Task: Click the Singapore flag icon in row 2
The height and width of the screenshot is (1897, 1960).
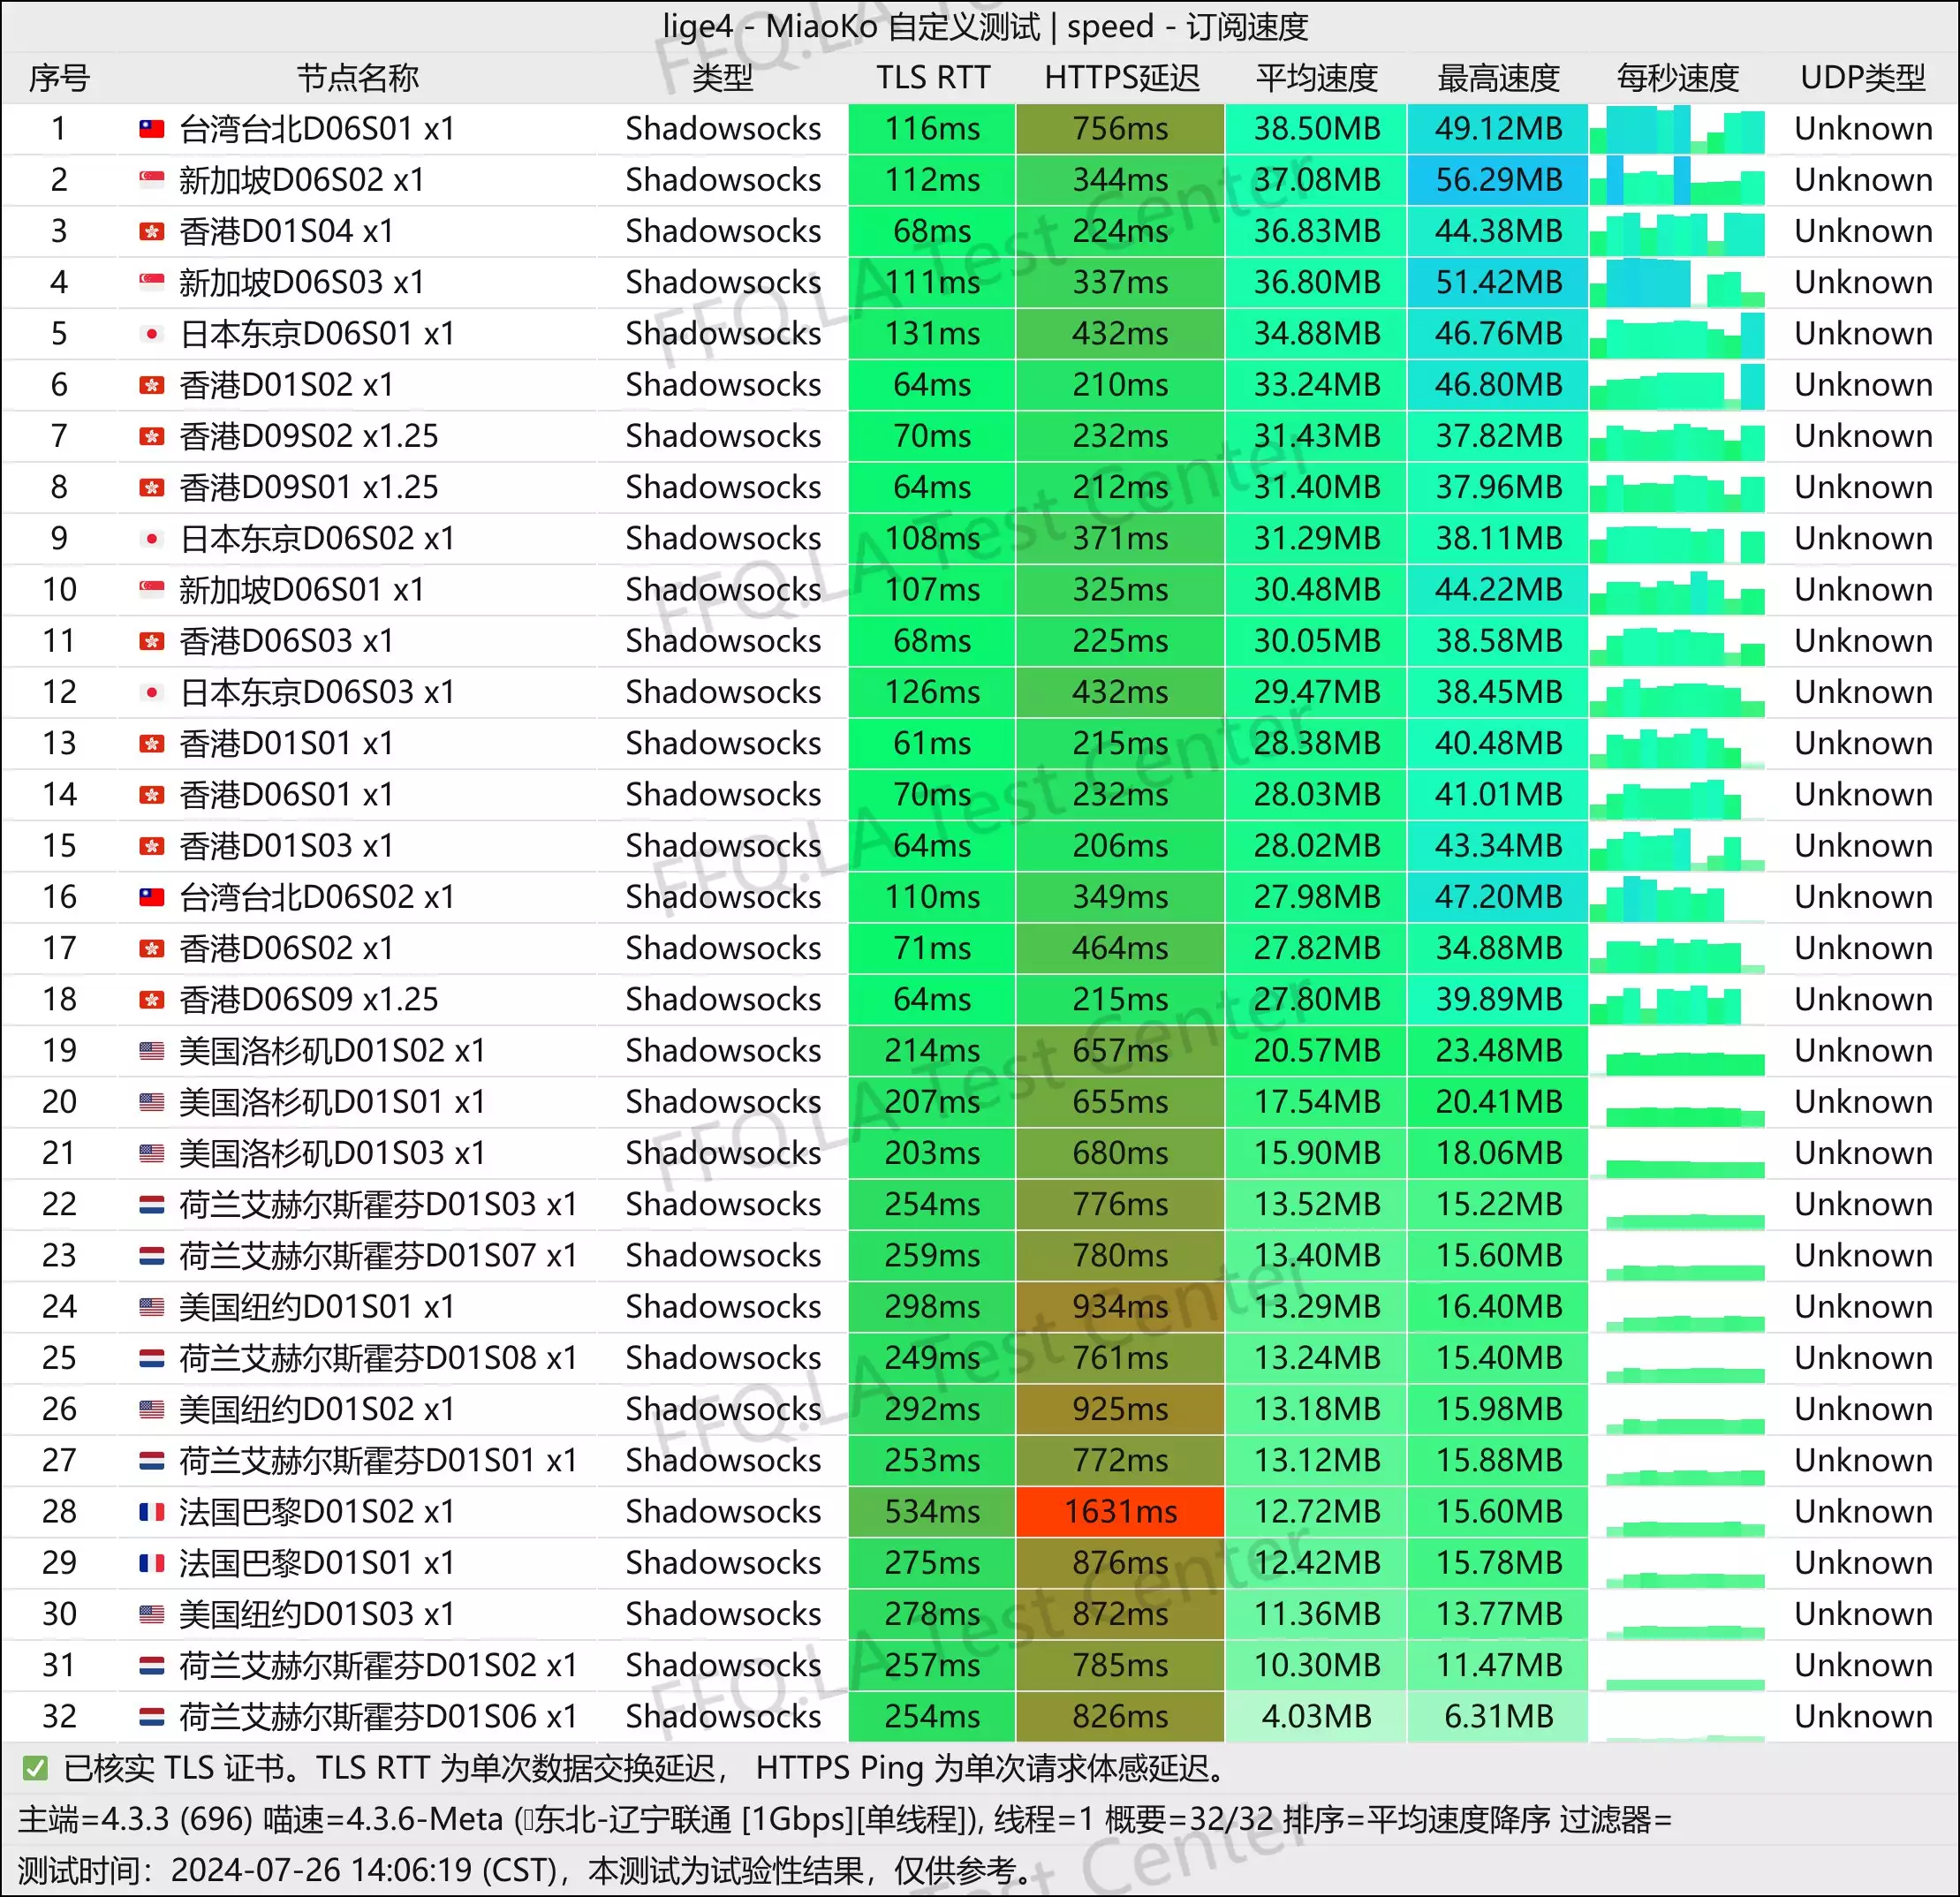Action: 151,180
